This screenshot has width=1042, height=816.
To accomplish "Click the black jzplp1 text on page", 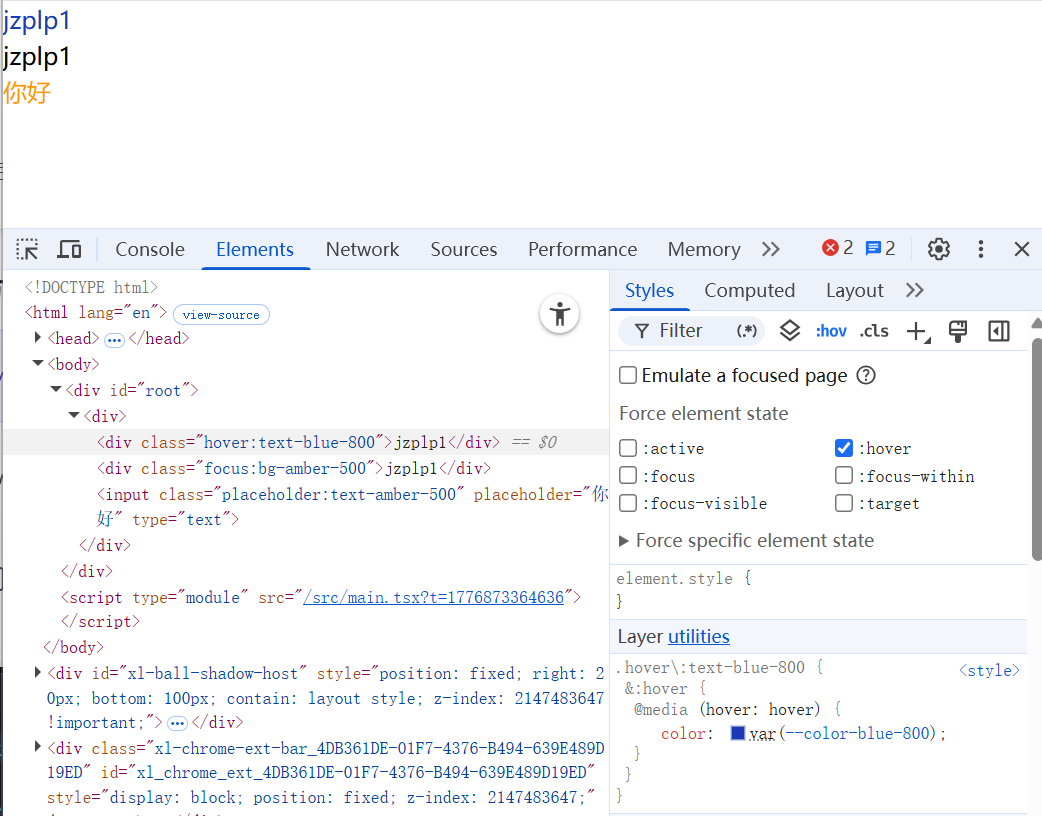I will click(36, 56).
